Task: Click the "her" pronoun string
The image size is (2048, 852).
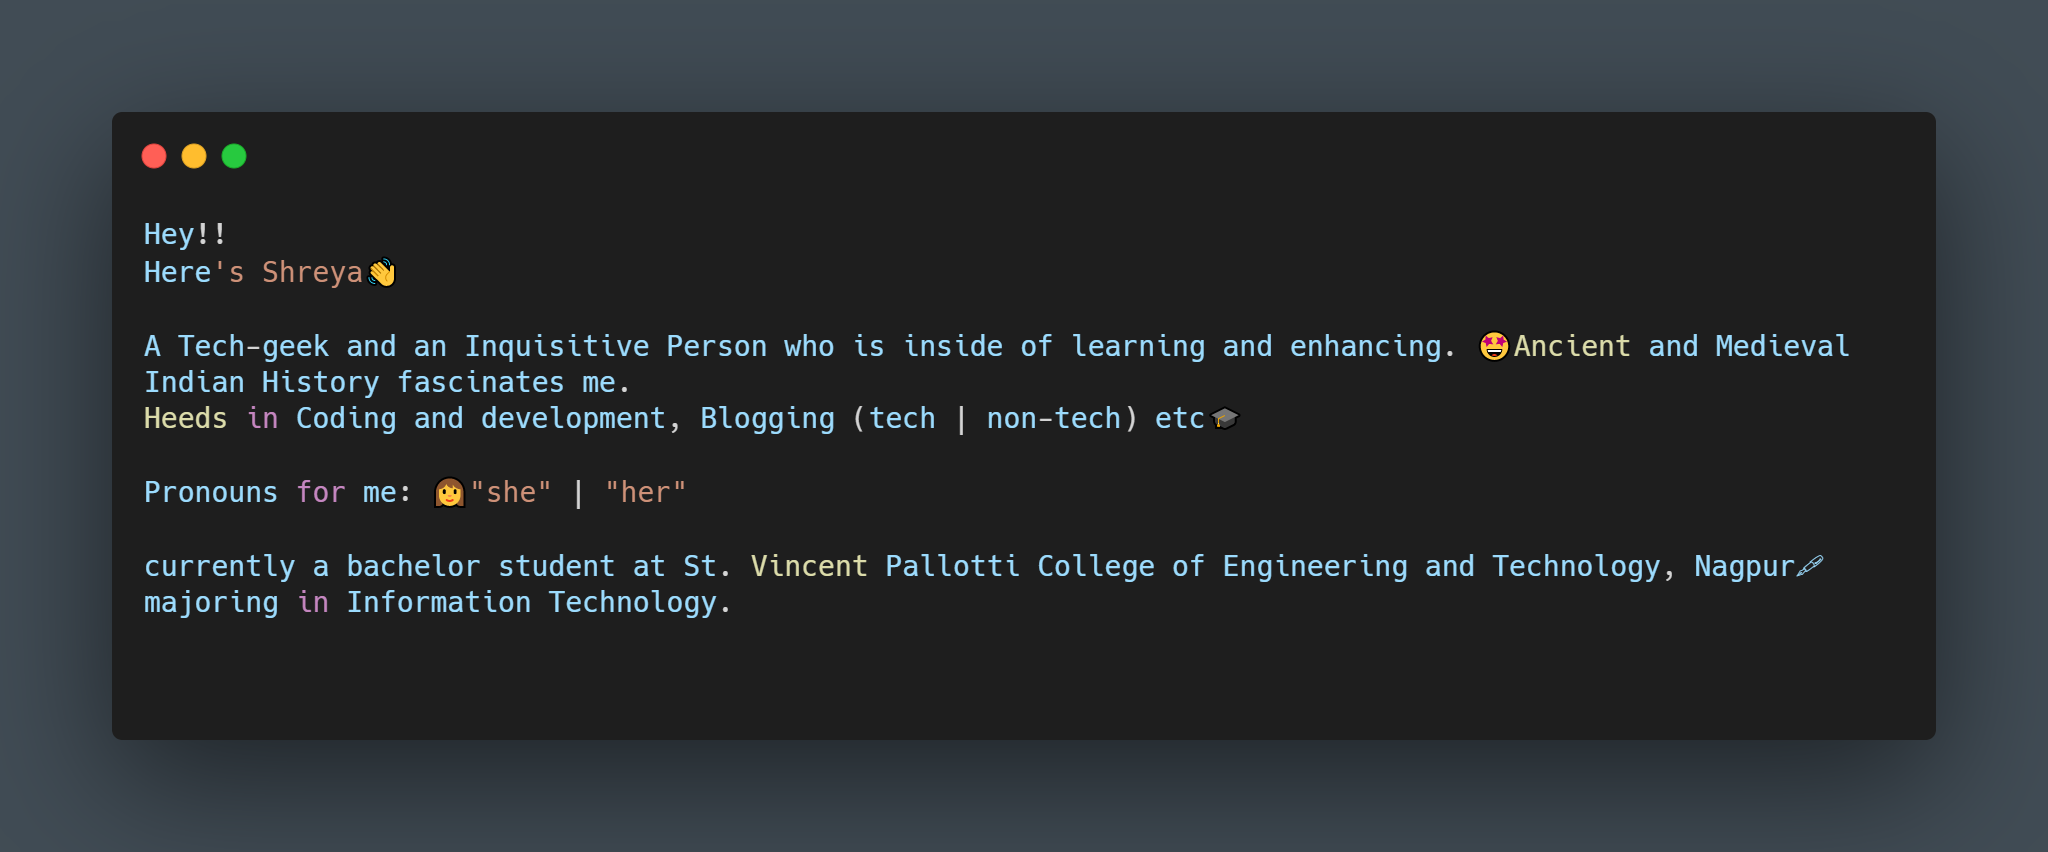Action: 646,492
